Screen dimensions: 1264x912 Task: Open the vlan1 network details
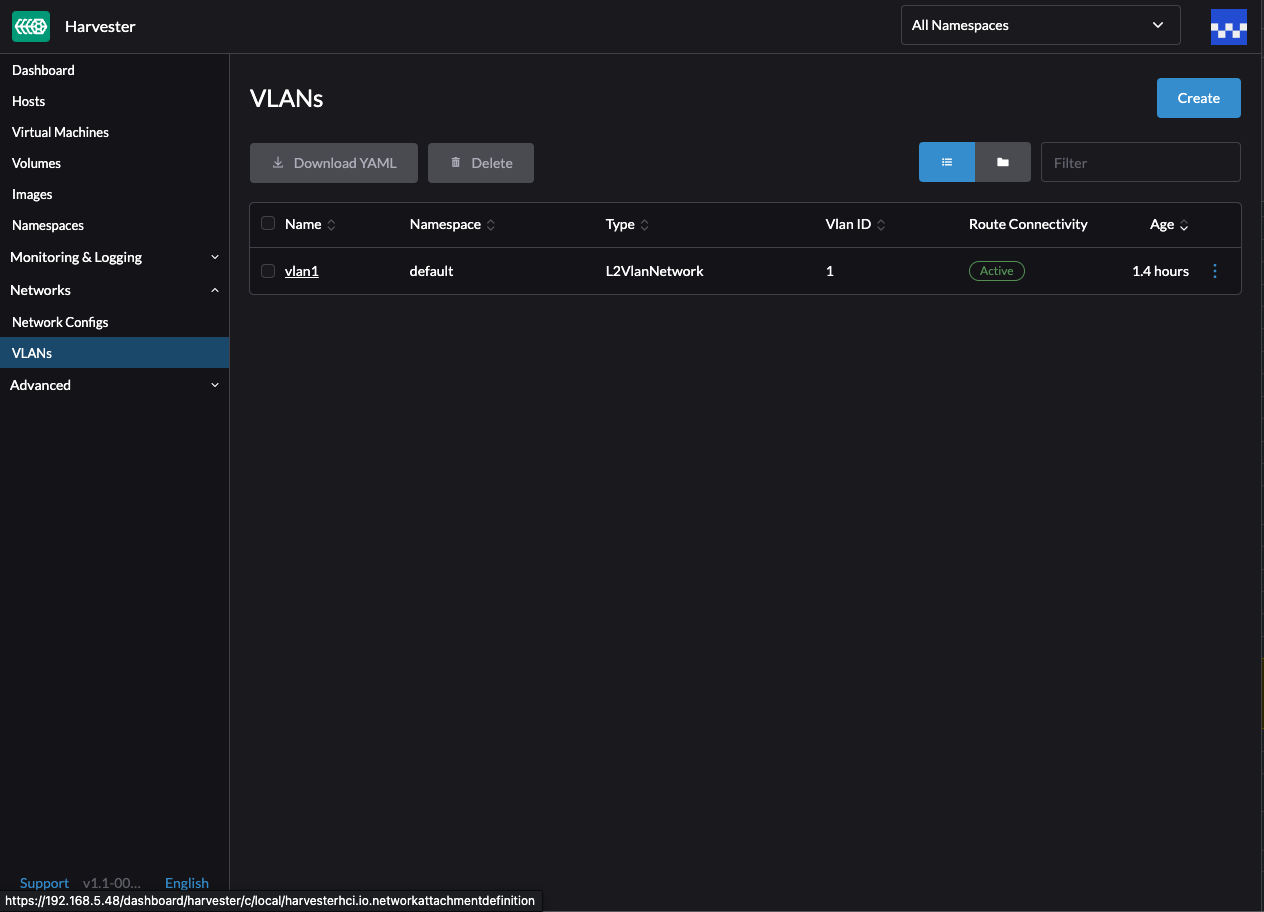click(x=302, y=270)
